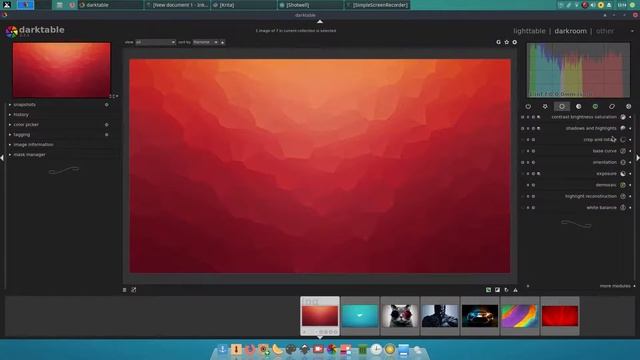Image resolution: width=640 pixels, height=360 pixels.
Task: Open the teal filmstrip thumbnail
Action: (x=360, y=316)
